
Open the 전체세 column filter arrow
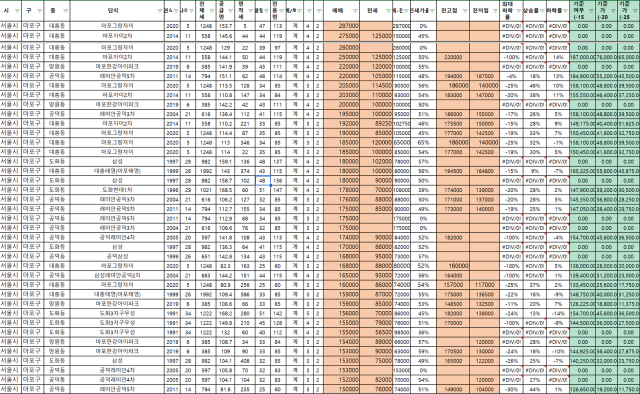211,11
